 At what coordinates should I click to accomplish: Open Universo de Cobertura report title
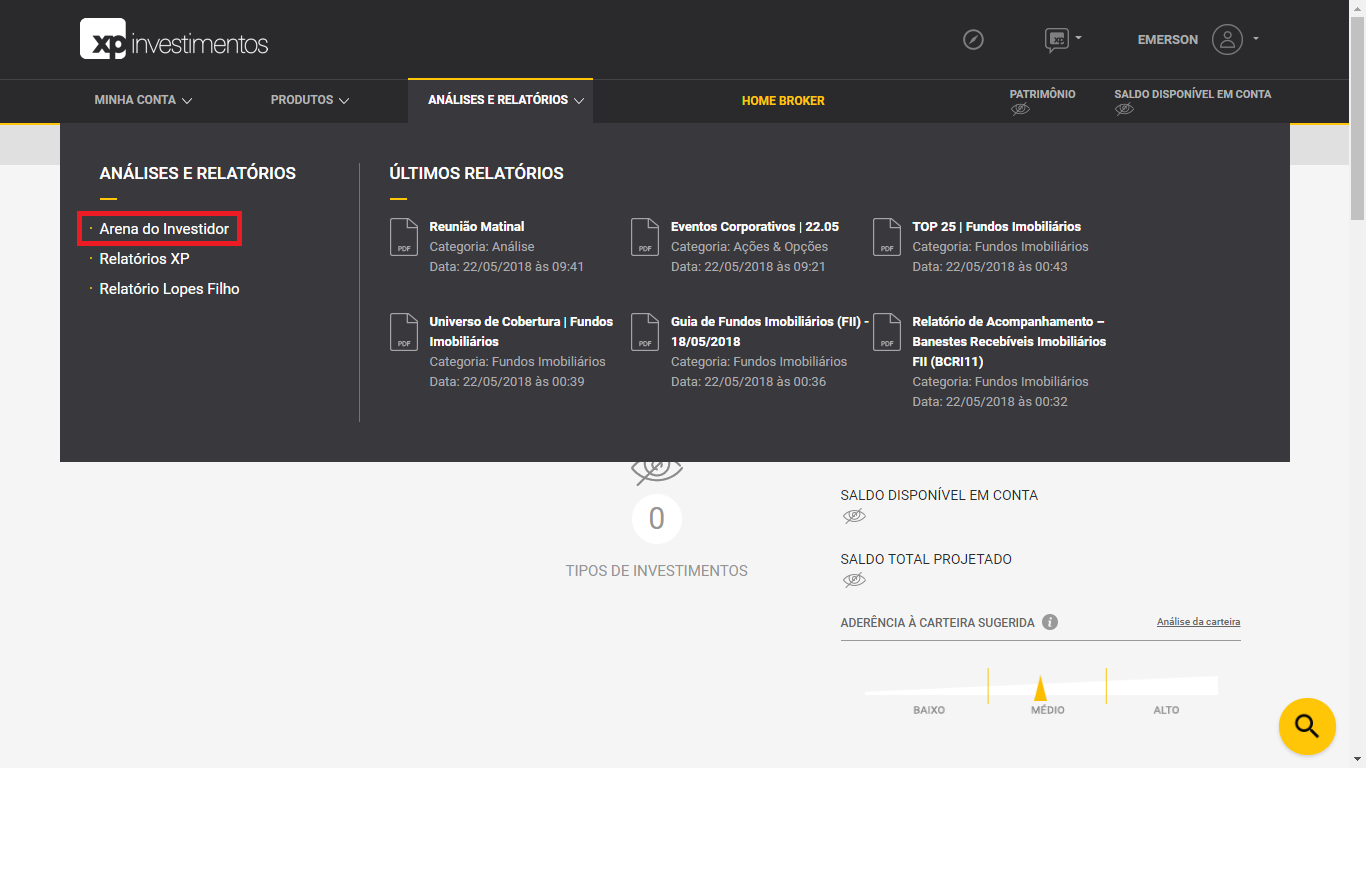(x=521, y=332)
